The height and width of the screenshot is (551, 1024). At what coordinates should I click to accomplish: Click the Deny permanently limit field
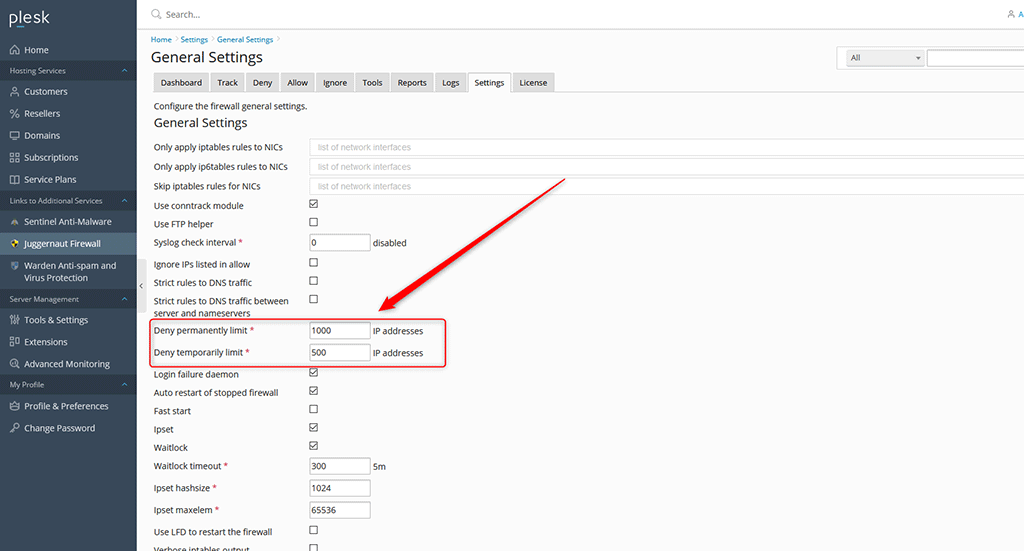pyautogui.click(x=340, y=331)
